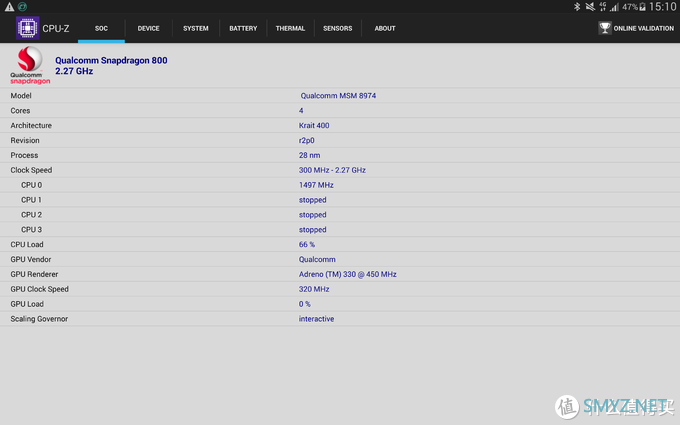
Task: Open the SYSTEM tab
Action: point(196,29)
